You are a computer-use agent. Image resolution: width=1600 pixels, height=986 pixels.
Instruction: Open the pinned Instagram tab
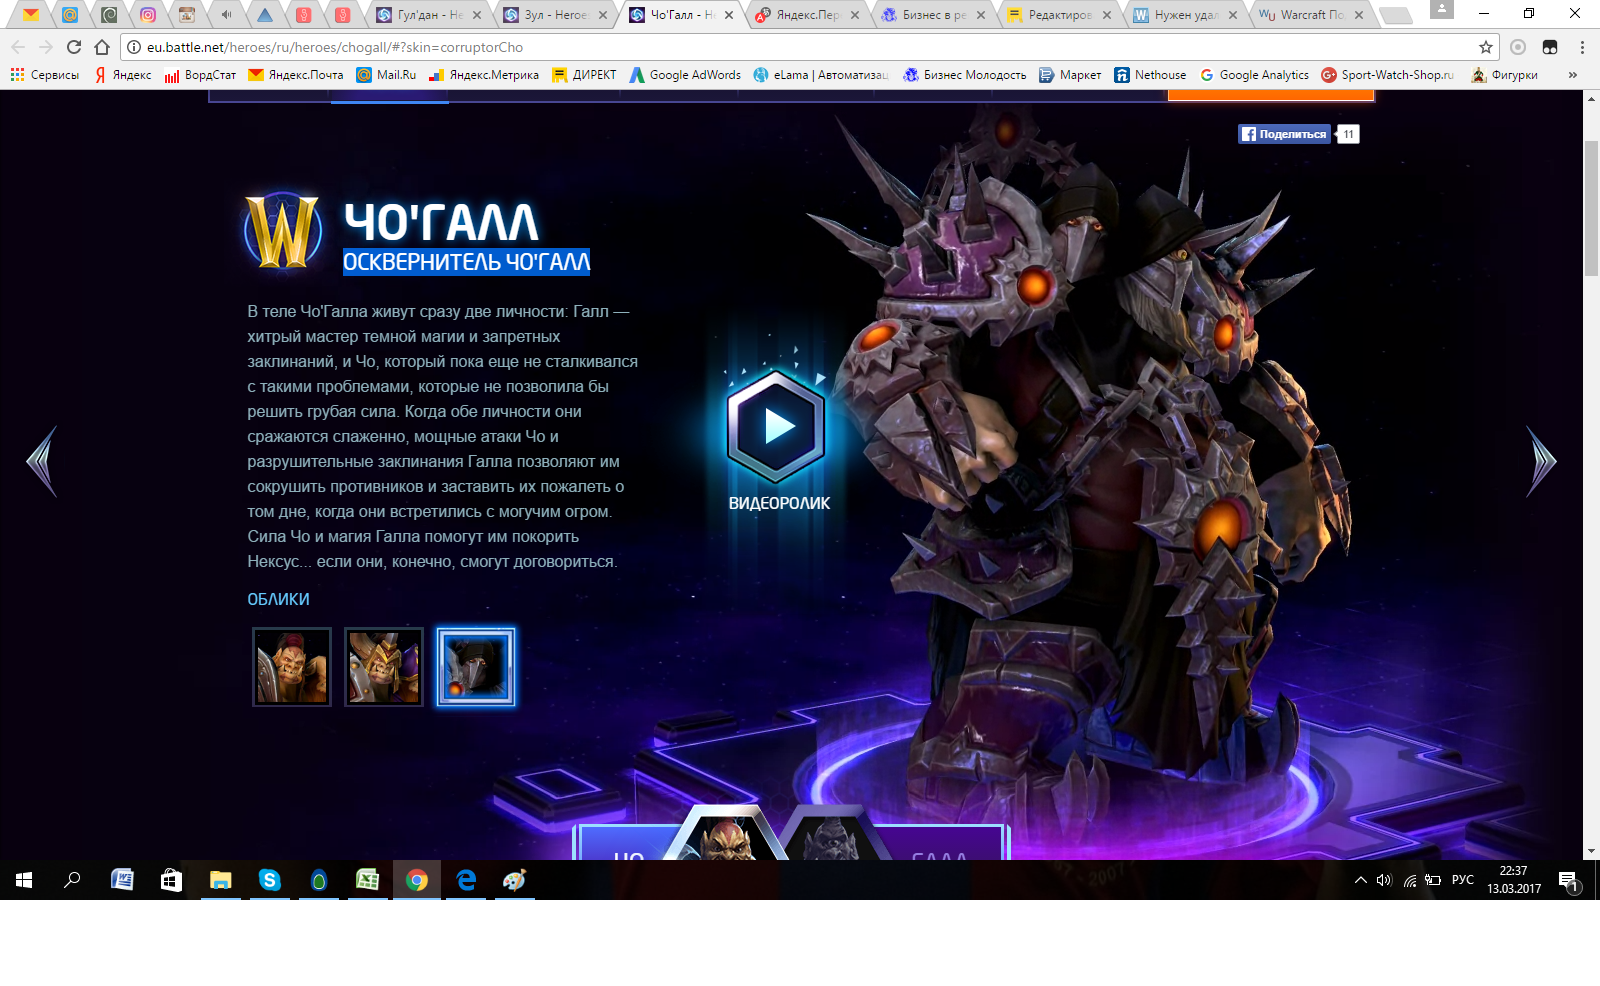coord(148,15)
